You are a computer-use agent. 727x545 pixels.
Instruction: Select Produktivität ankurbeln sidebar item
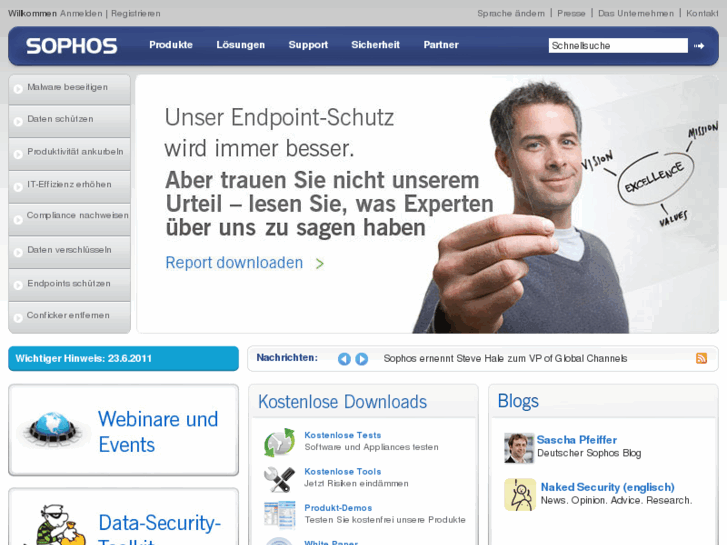(x=70, y=154)
